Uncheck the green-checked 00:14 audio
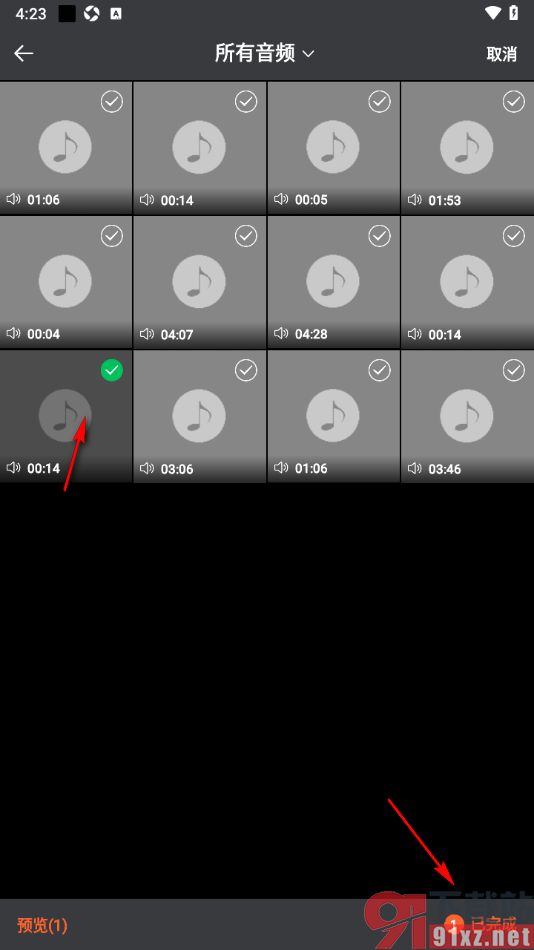This screenshot has width=534, height=950. coord(112,370)
